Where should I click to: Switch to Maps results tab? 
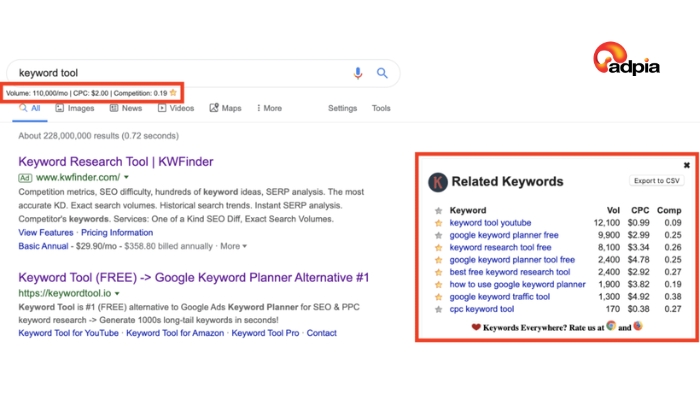[x=225, y=108]
